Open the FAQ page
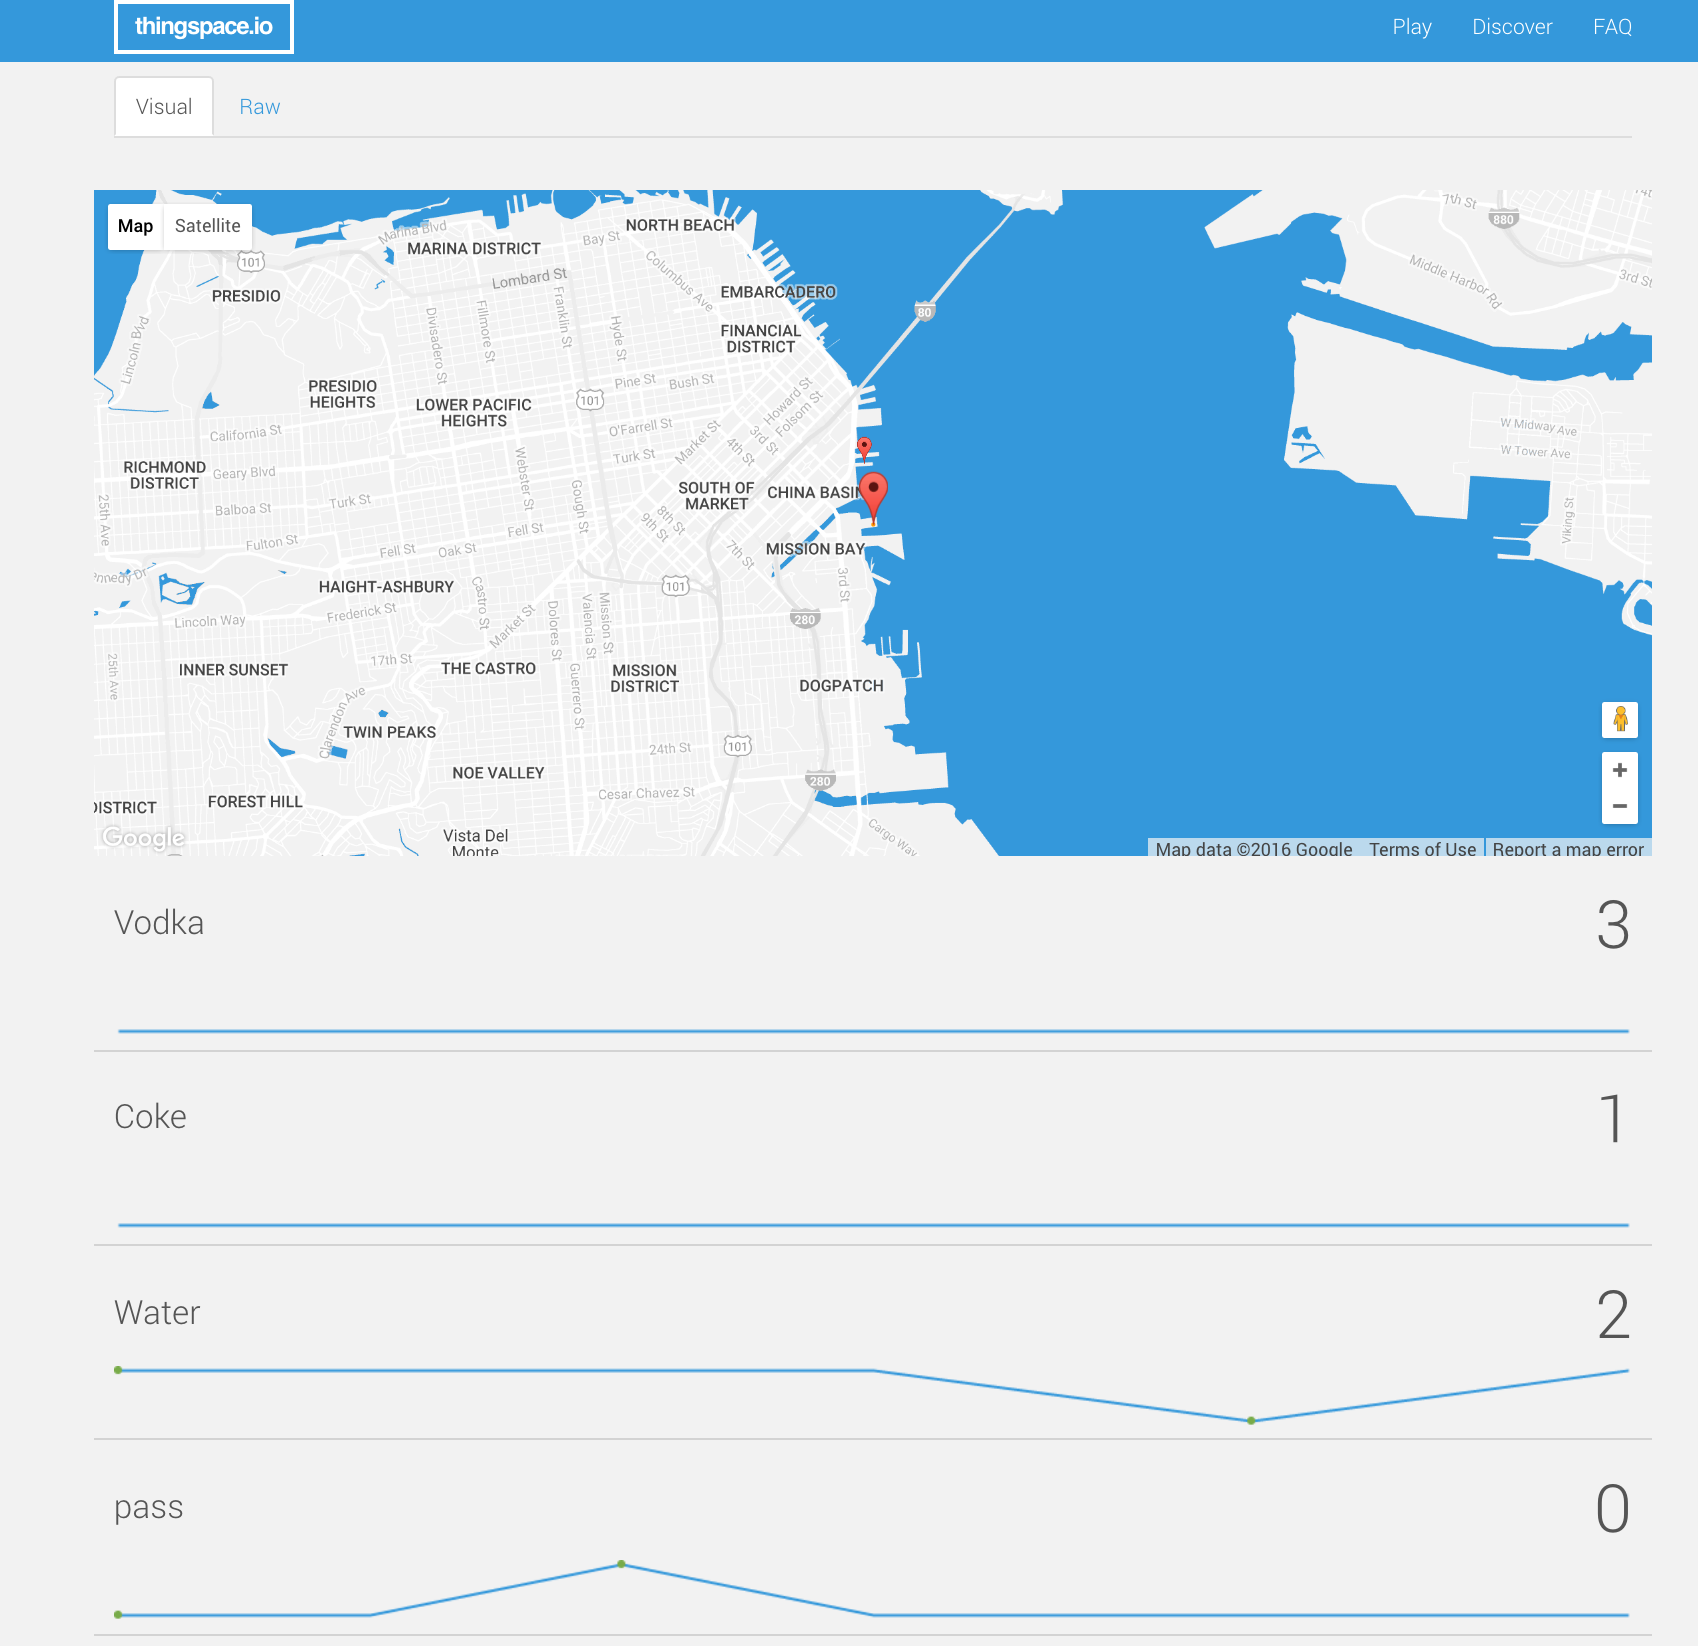The image size is (1698, 1646). click(1612, 27)
